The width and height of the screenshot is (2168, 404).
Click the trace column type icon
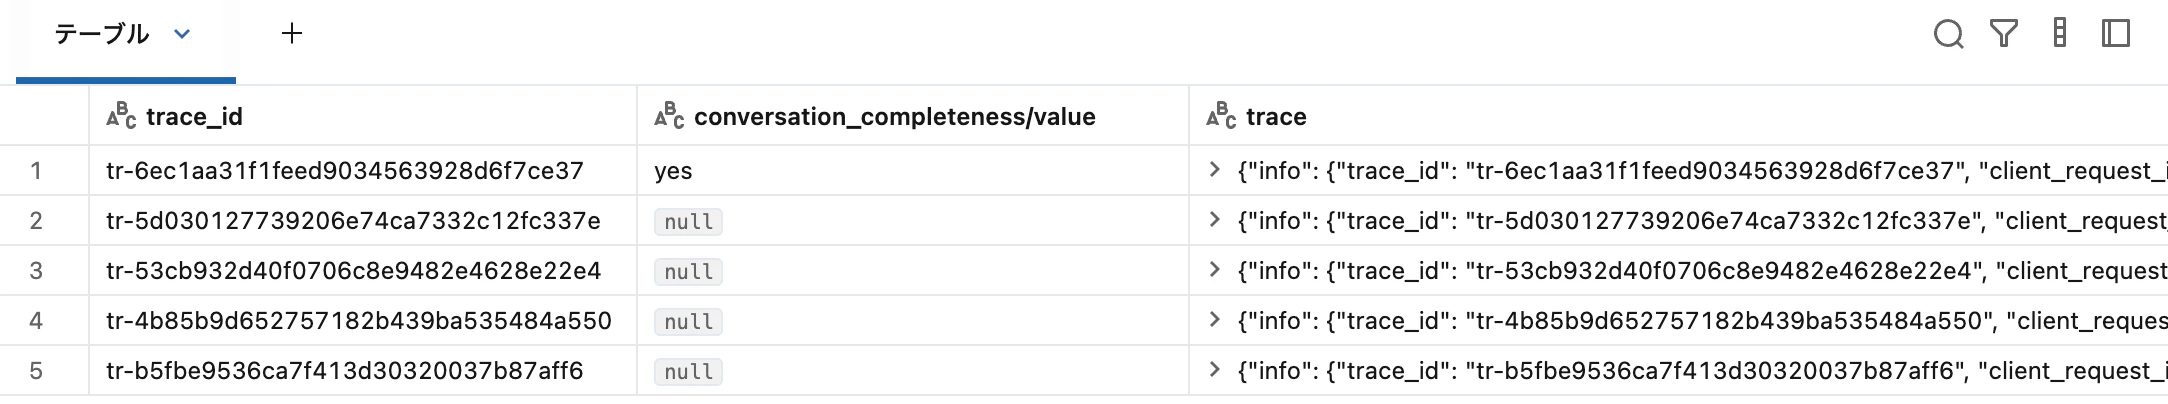click(x=1221, y=116)
